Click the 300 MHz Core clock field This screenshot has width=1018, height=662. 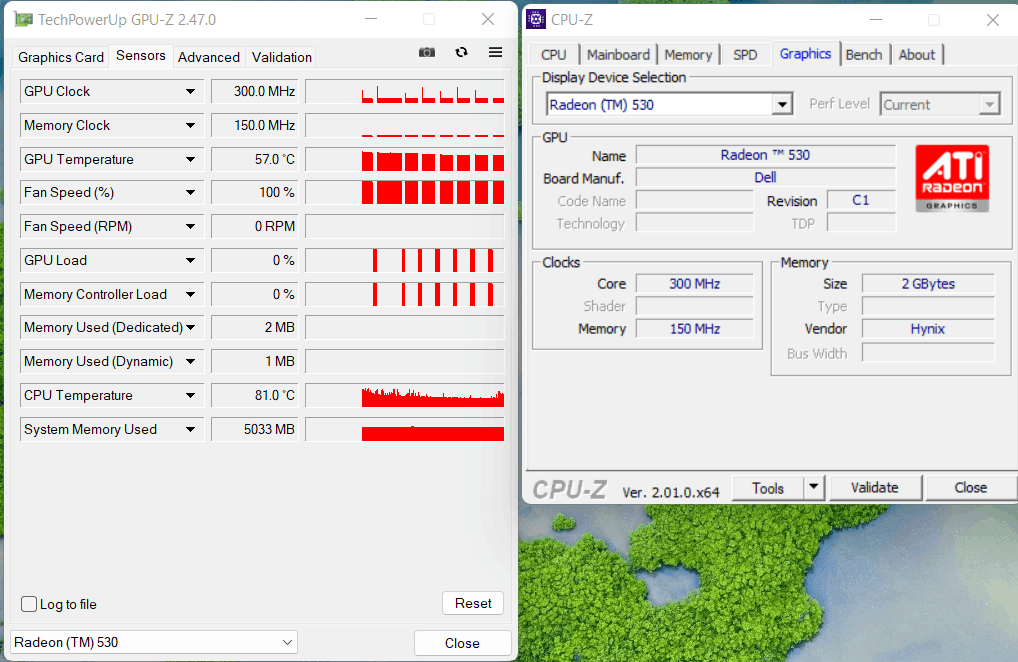[x=695, y=284]
